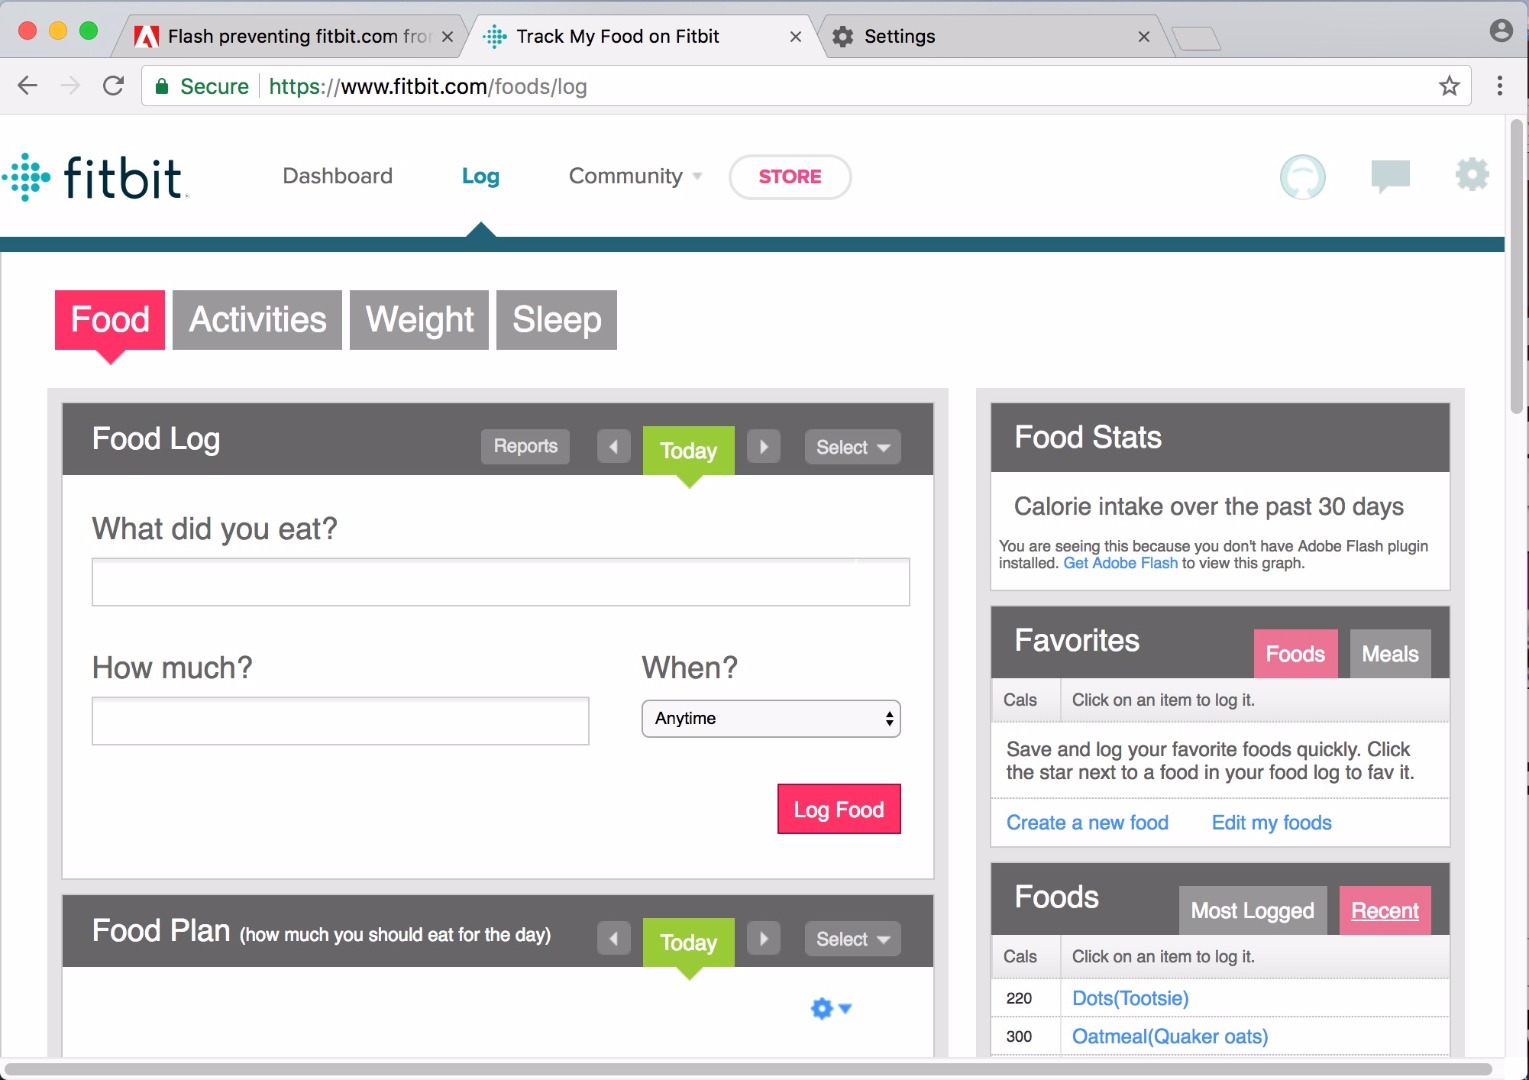
Task: Go to previous day in Food Plan
Action: click(614, 939)
